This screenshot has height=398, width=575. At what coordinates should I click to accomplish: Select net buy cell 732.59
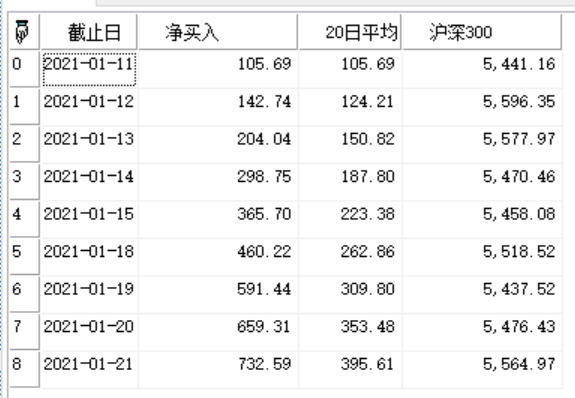pos(218,369)
